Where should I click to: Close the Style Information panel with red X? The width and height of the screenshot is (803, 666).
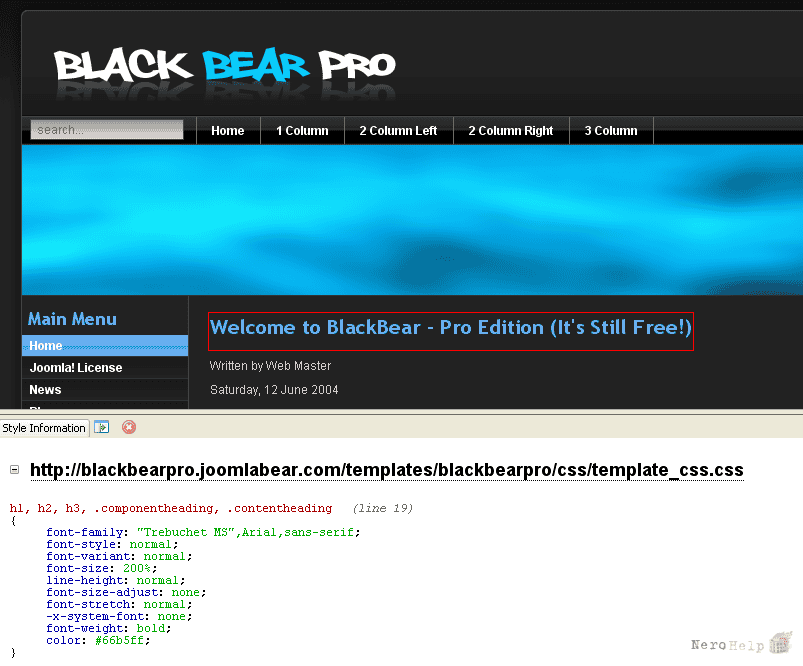pos(129,427)
